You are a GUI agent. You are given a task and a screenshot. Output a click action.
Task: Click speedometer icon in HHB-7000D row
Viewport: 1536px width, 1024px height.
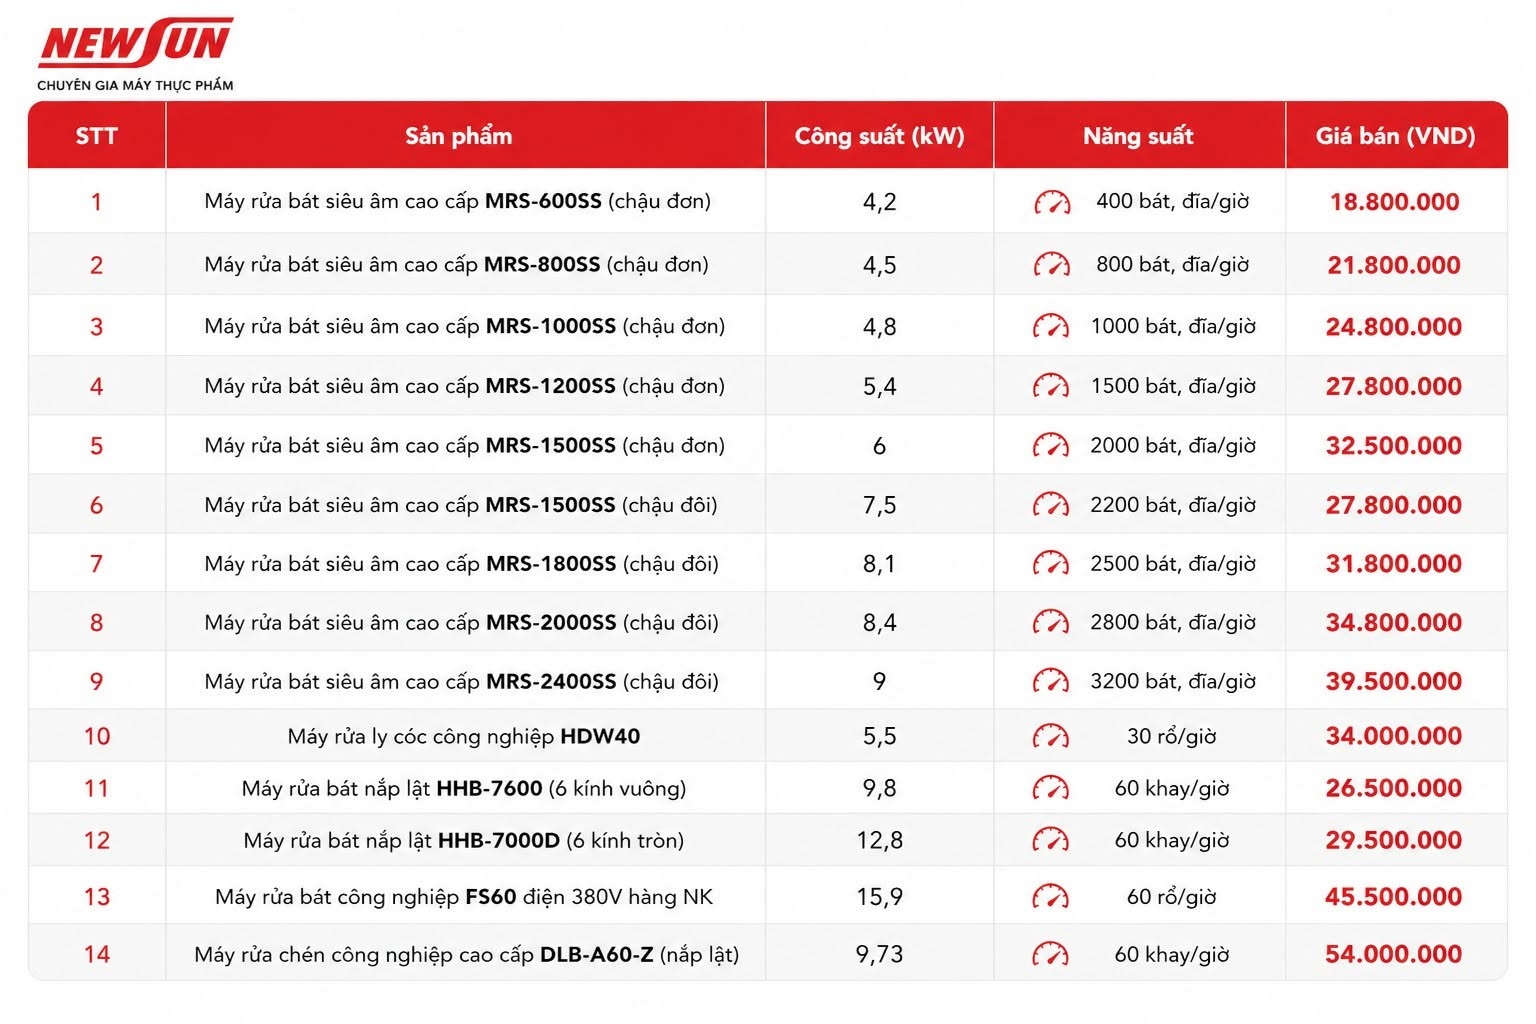tap(1051, 840)
